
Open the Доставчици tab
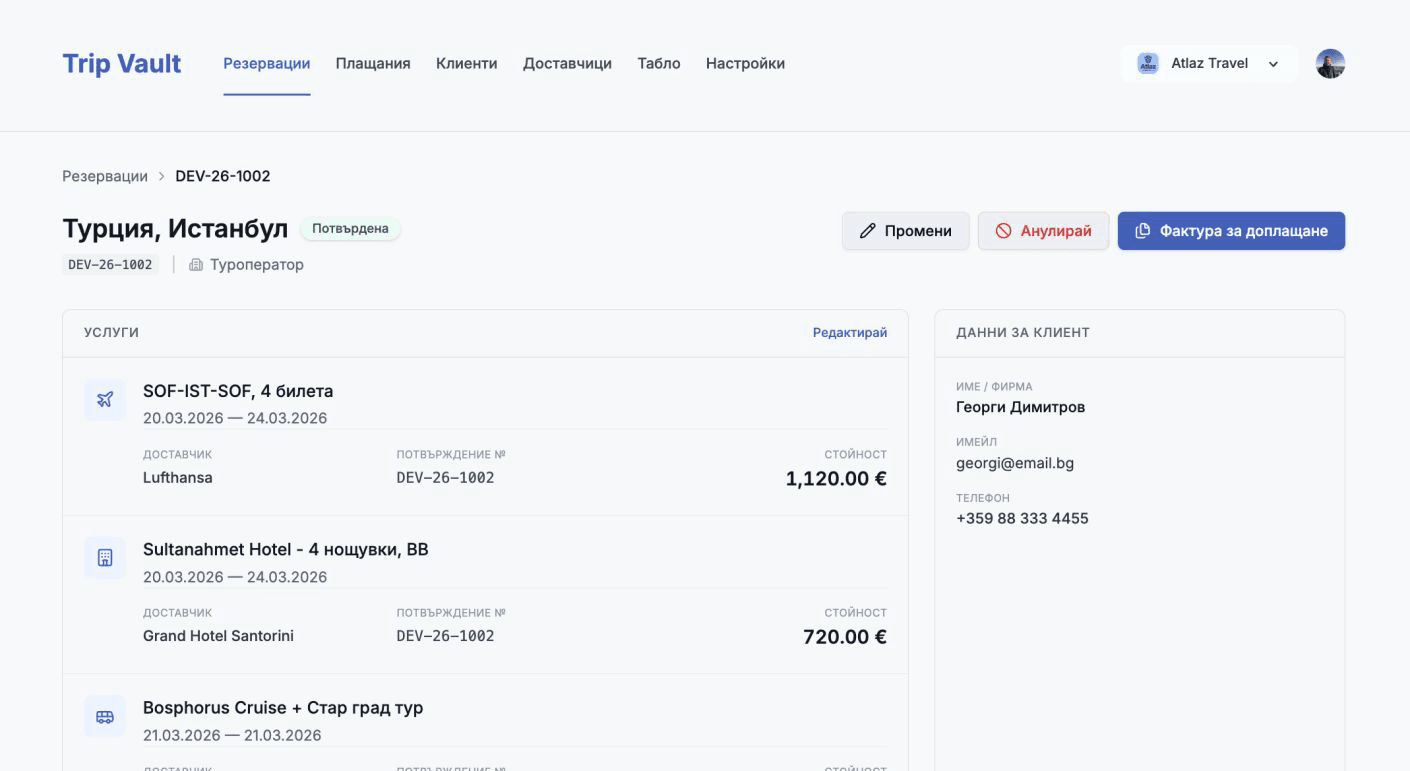(x=567, y=63)
